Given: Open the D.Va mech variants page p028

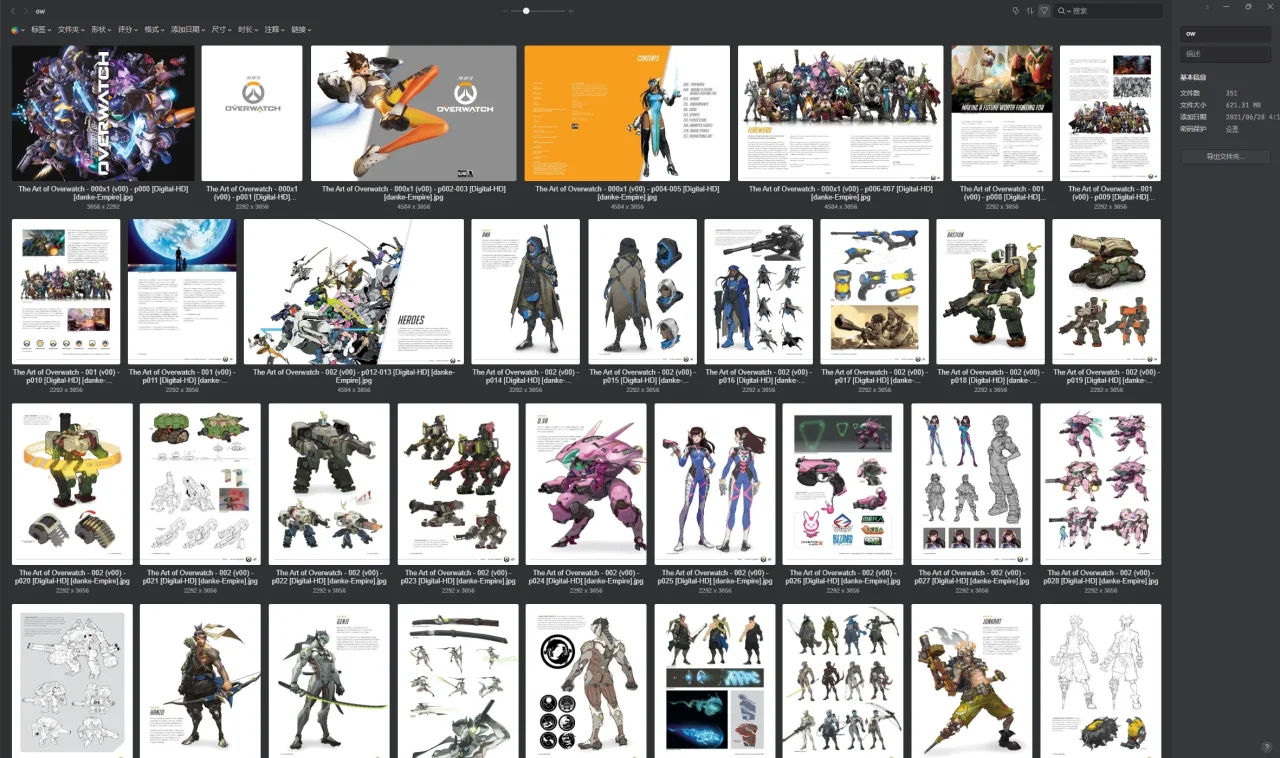Looking at the screenshot, I should [x=1100, y=484].
